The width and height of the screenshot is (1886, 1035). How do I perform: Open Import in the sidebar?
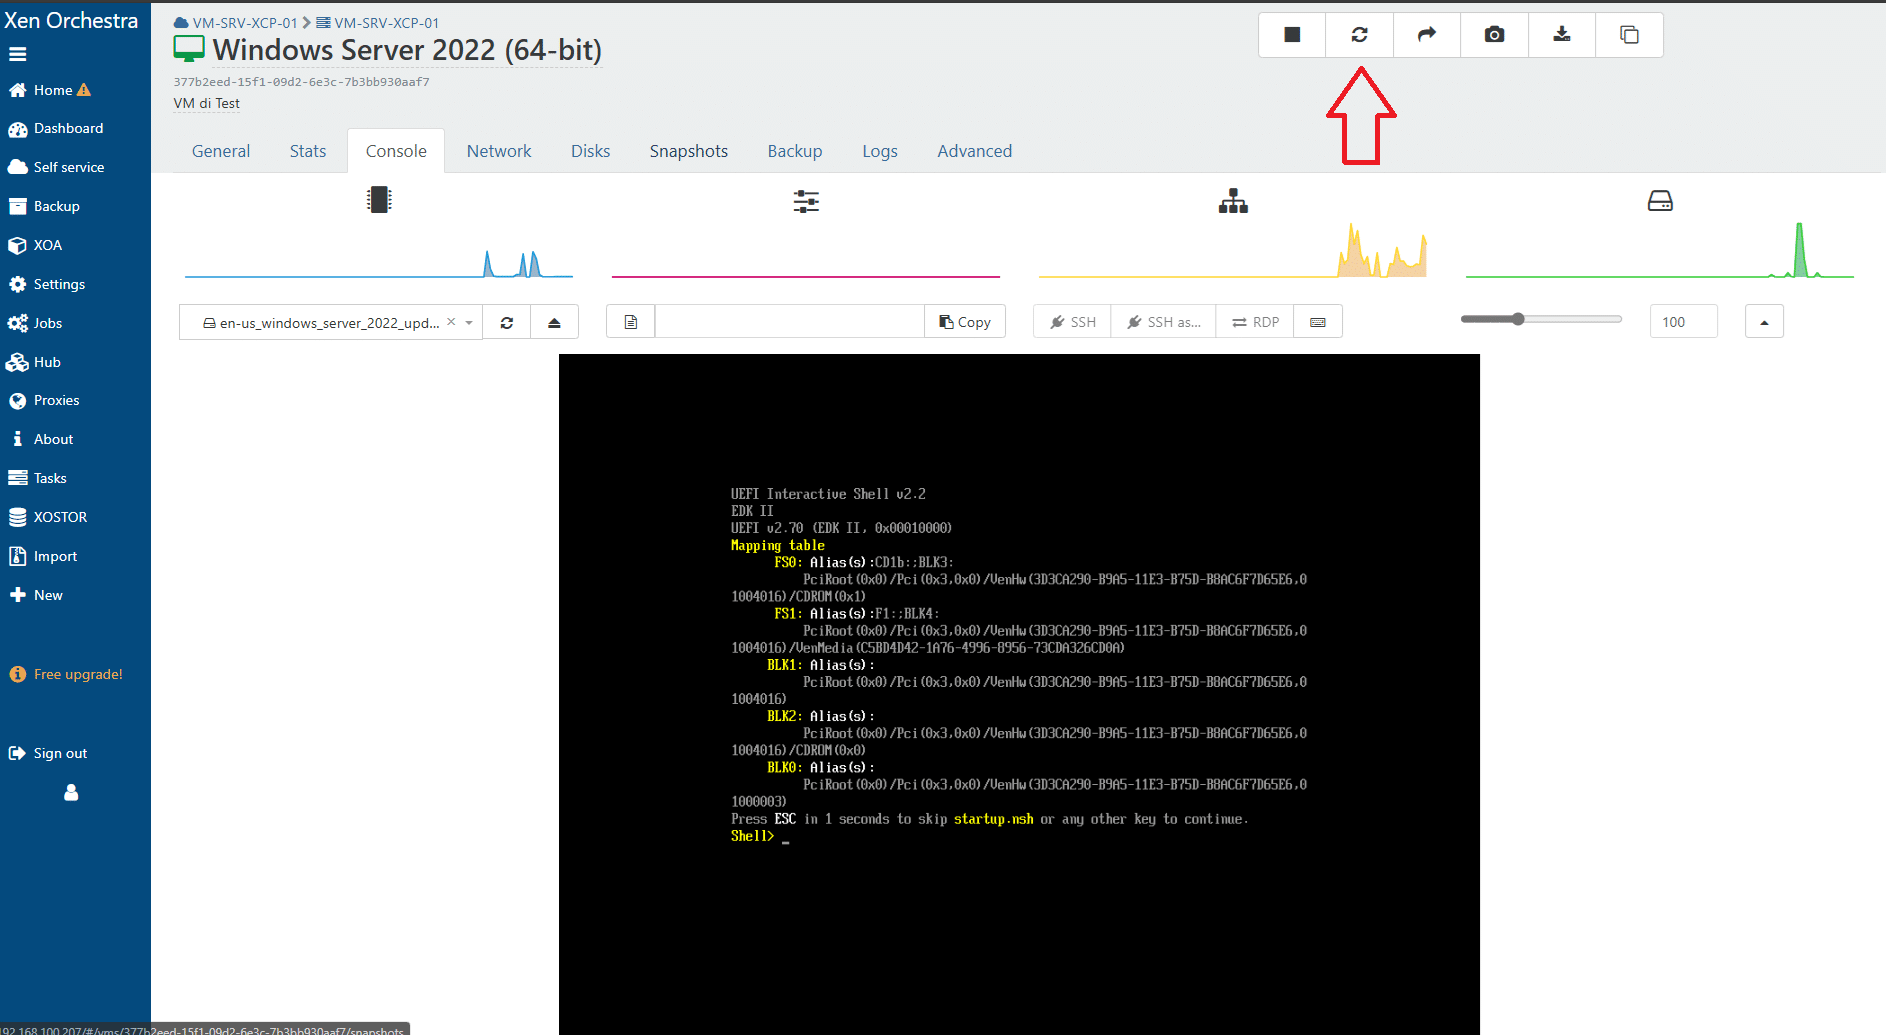(43, 556)
